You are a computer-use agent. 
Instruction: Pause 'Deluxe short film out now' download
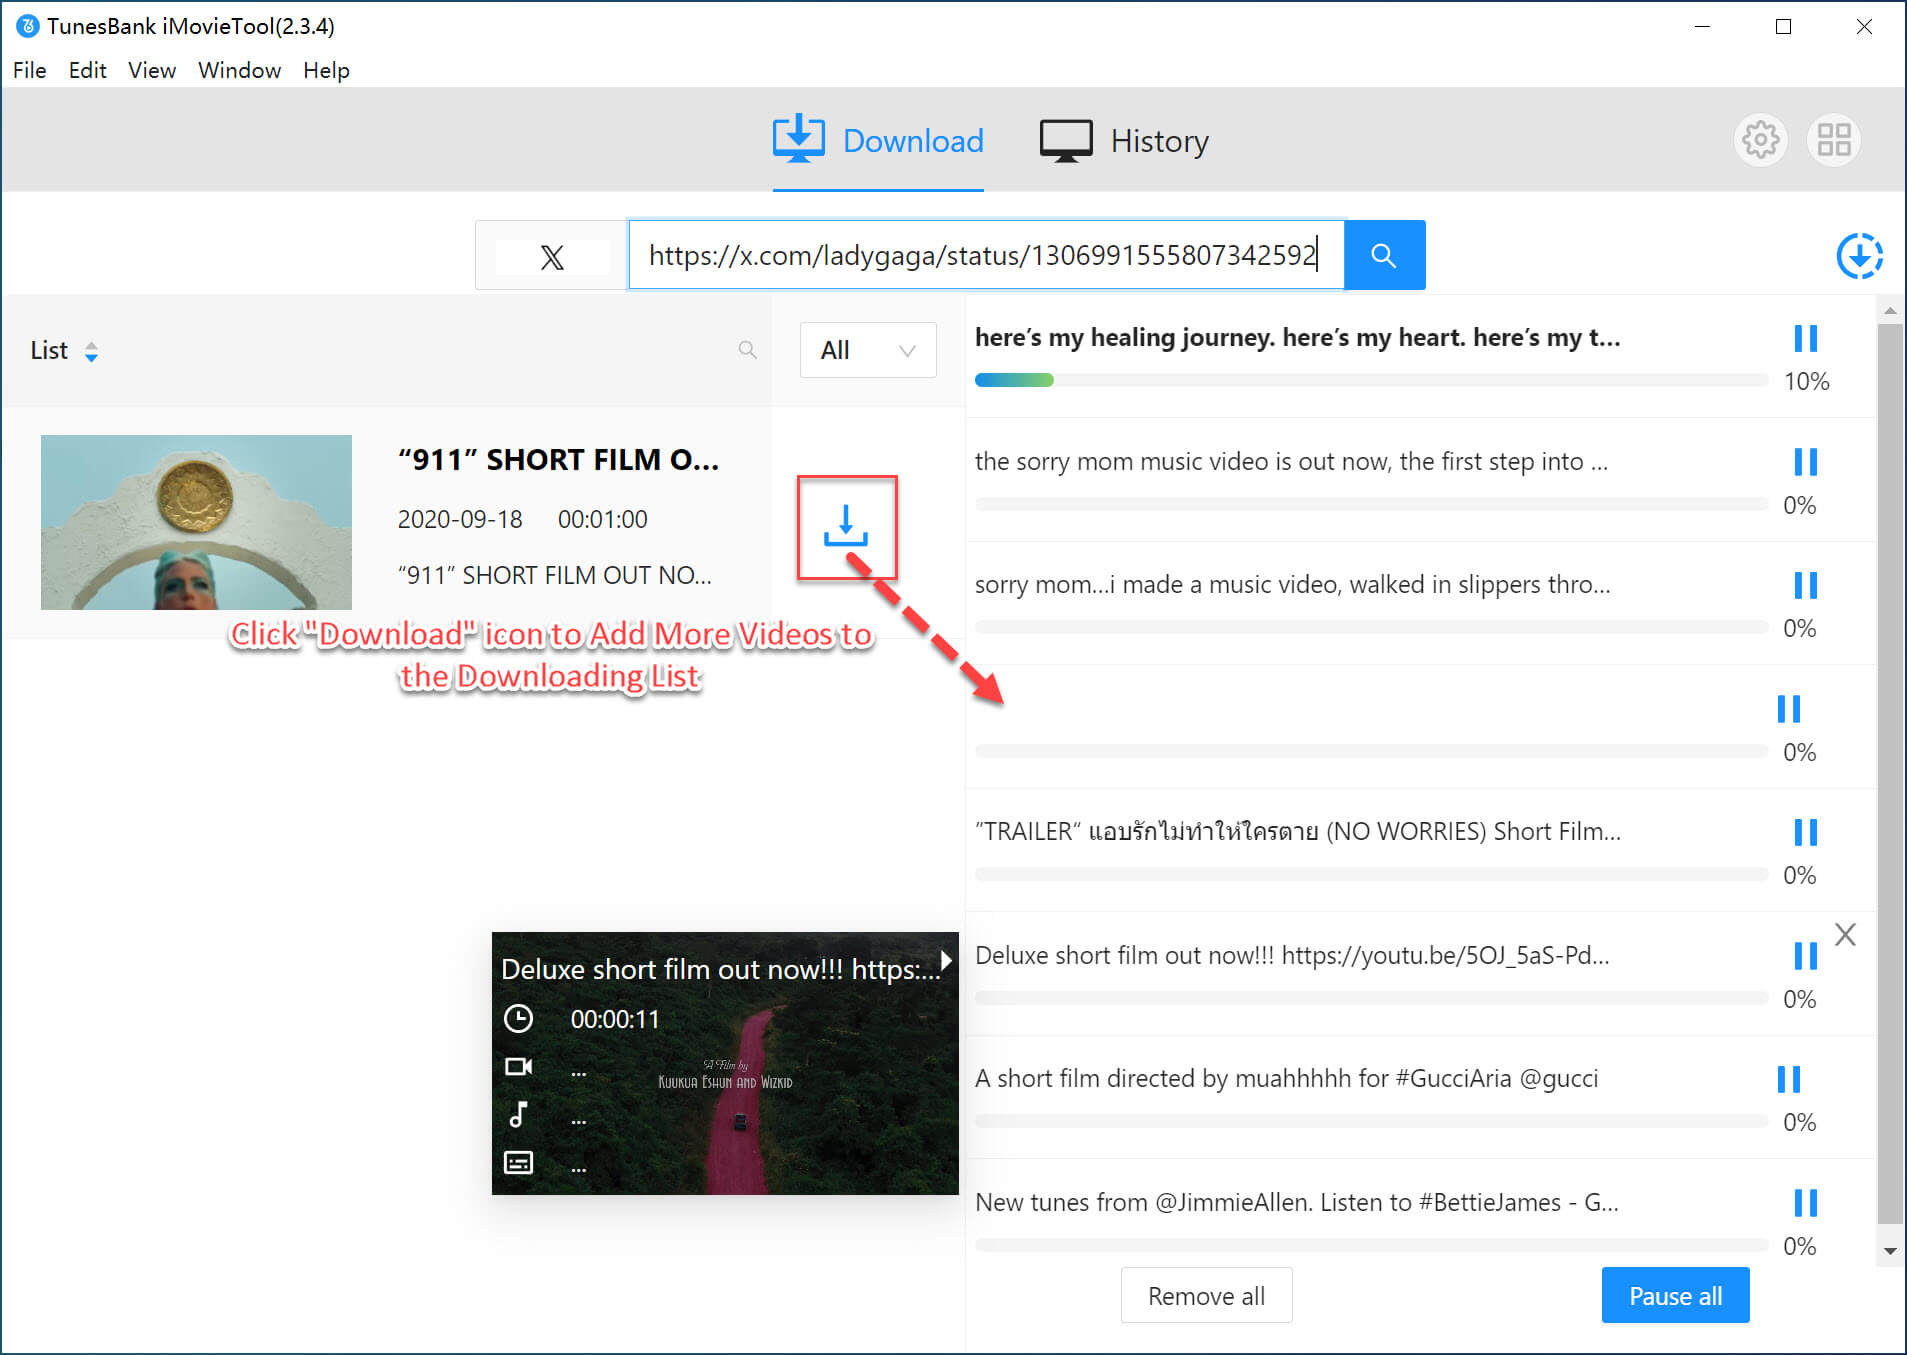tap(1805, 956)
